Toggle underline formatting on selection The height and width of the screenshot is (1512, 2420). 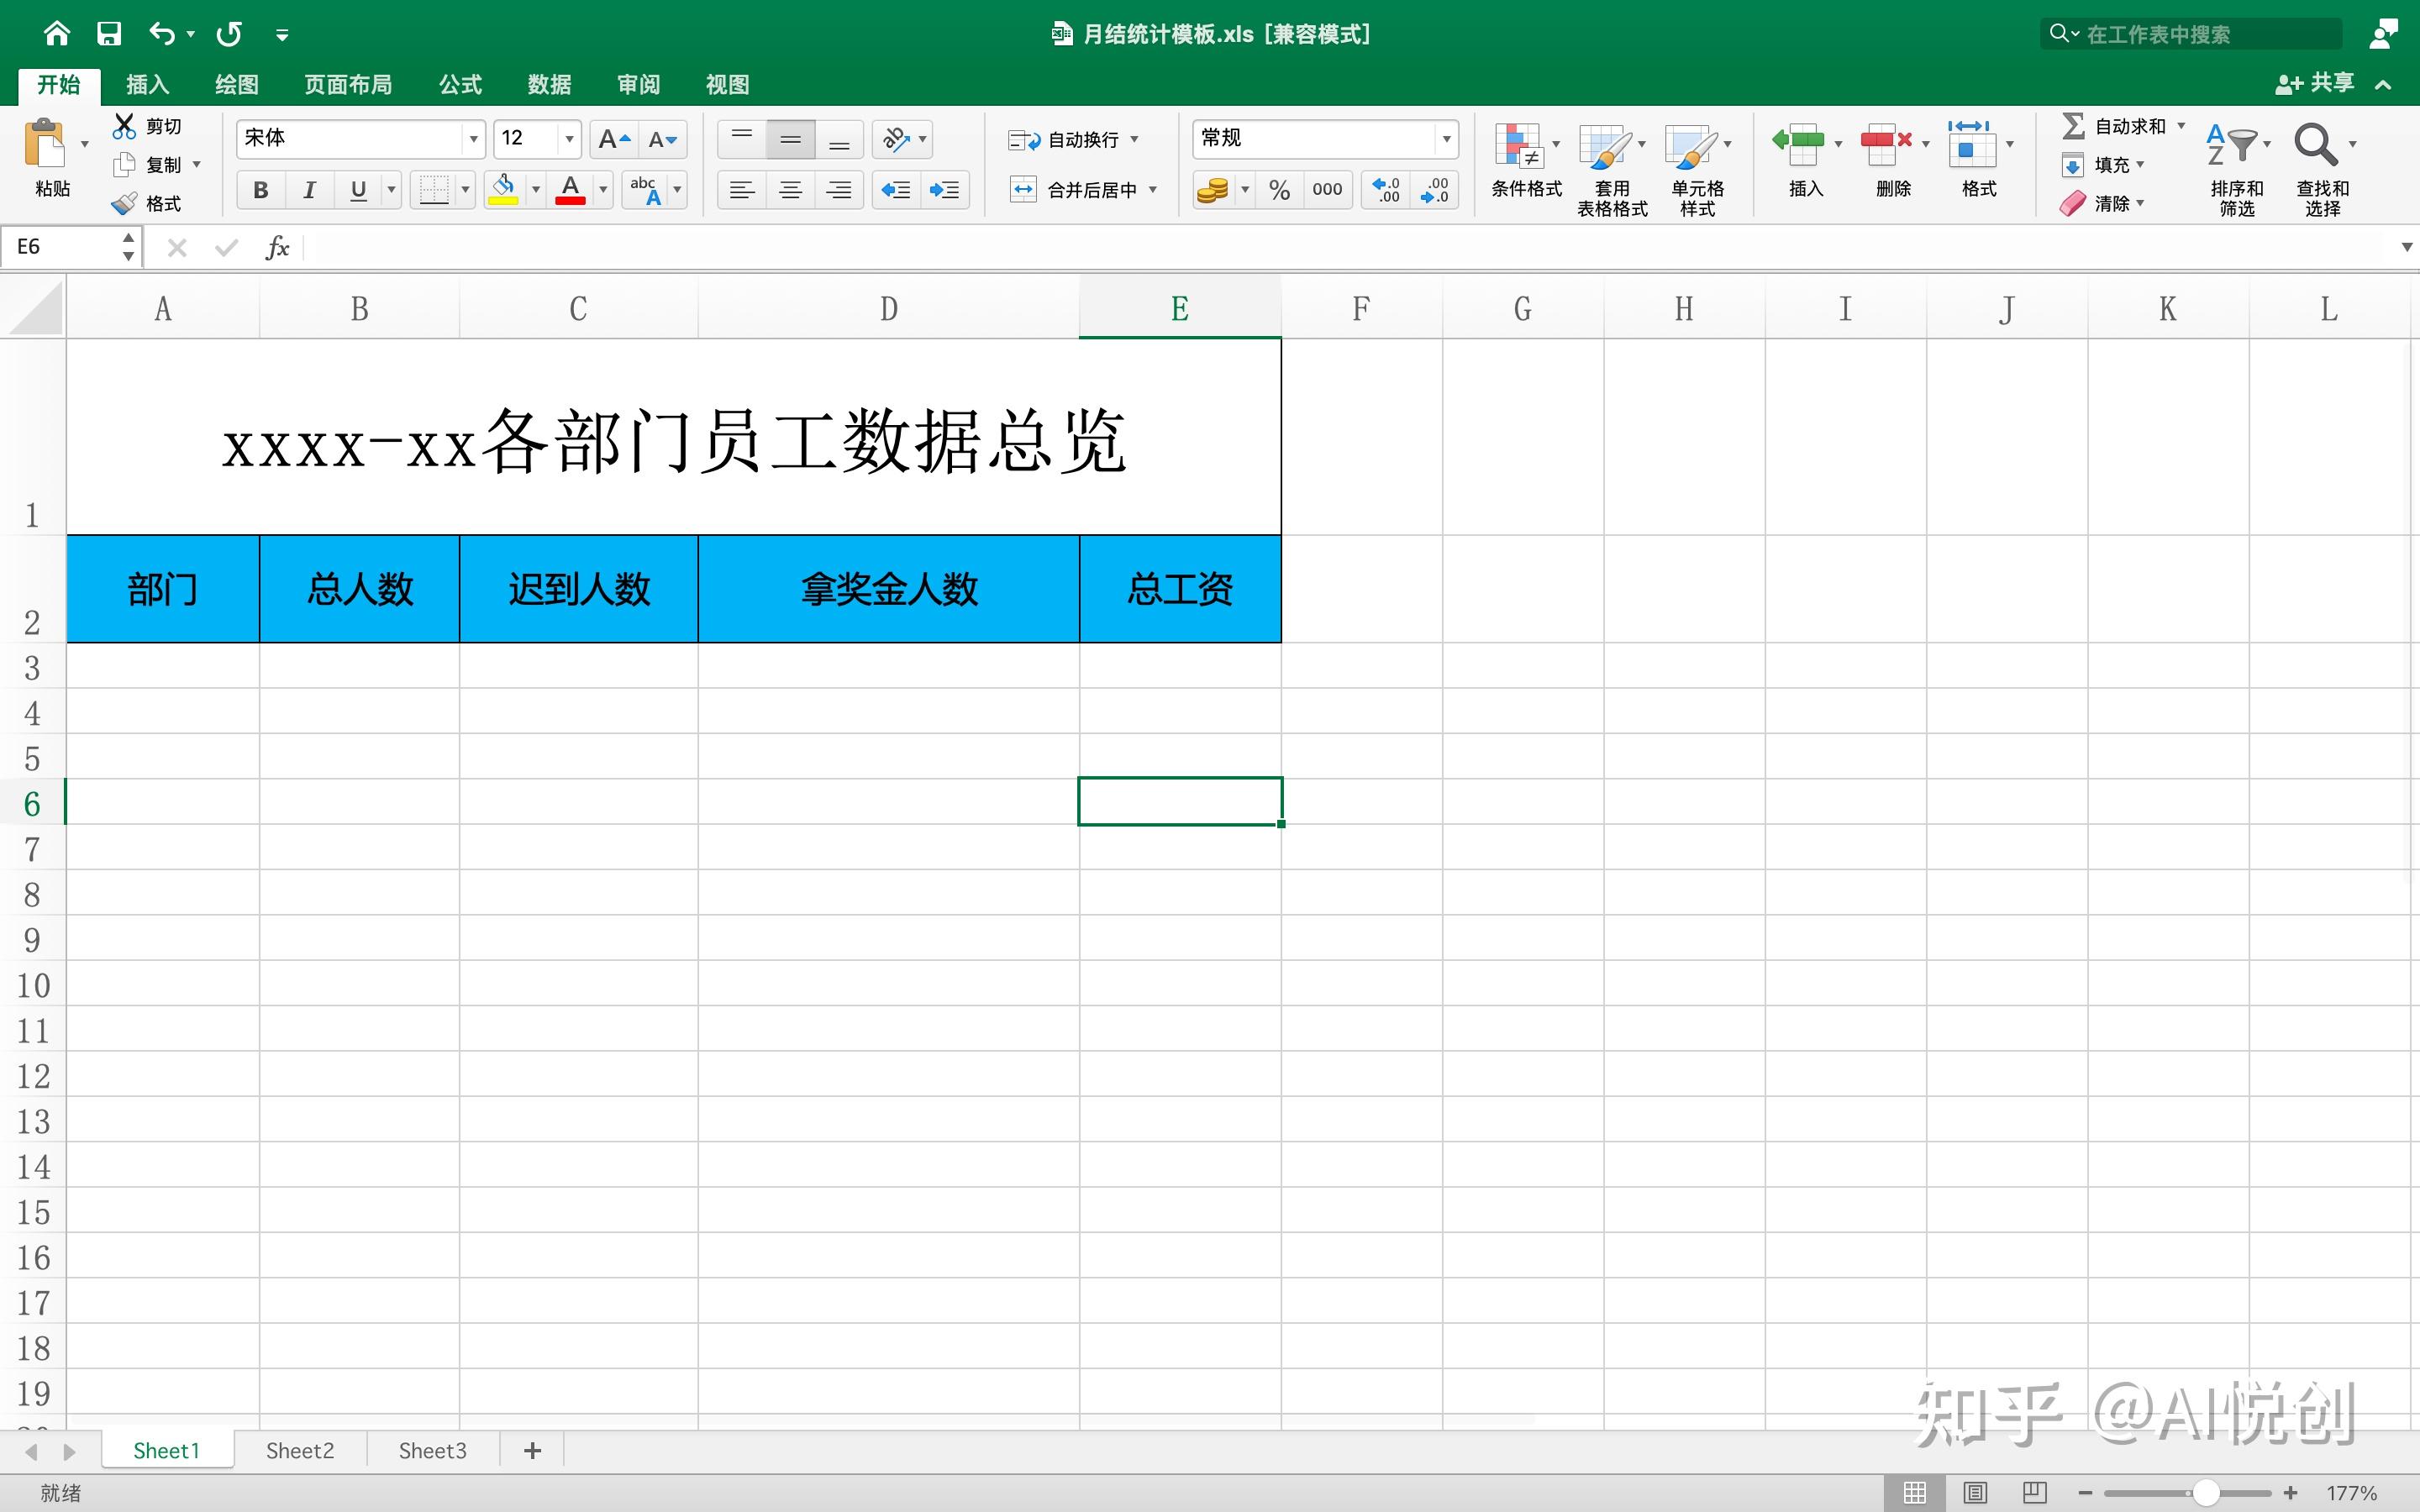tap(355, 190)
